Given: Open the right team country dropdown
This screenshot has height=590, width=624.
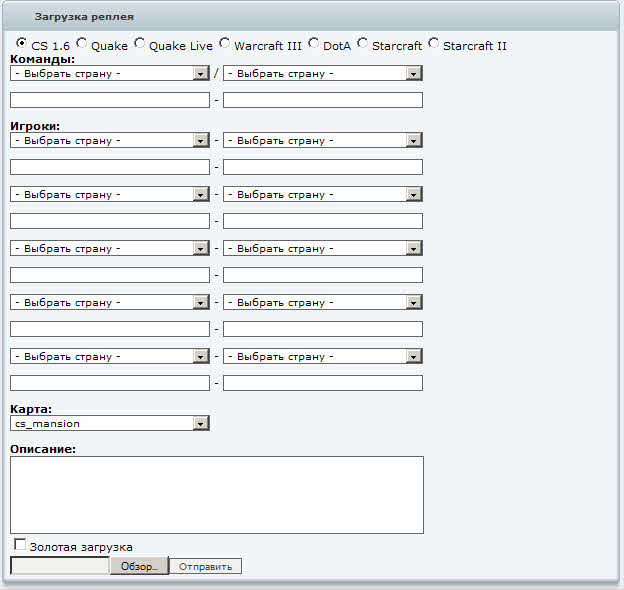Looking at the screenshot, I should (x=322, y=73).
